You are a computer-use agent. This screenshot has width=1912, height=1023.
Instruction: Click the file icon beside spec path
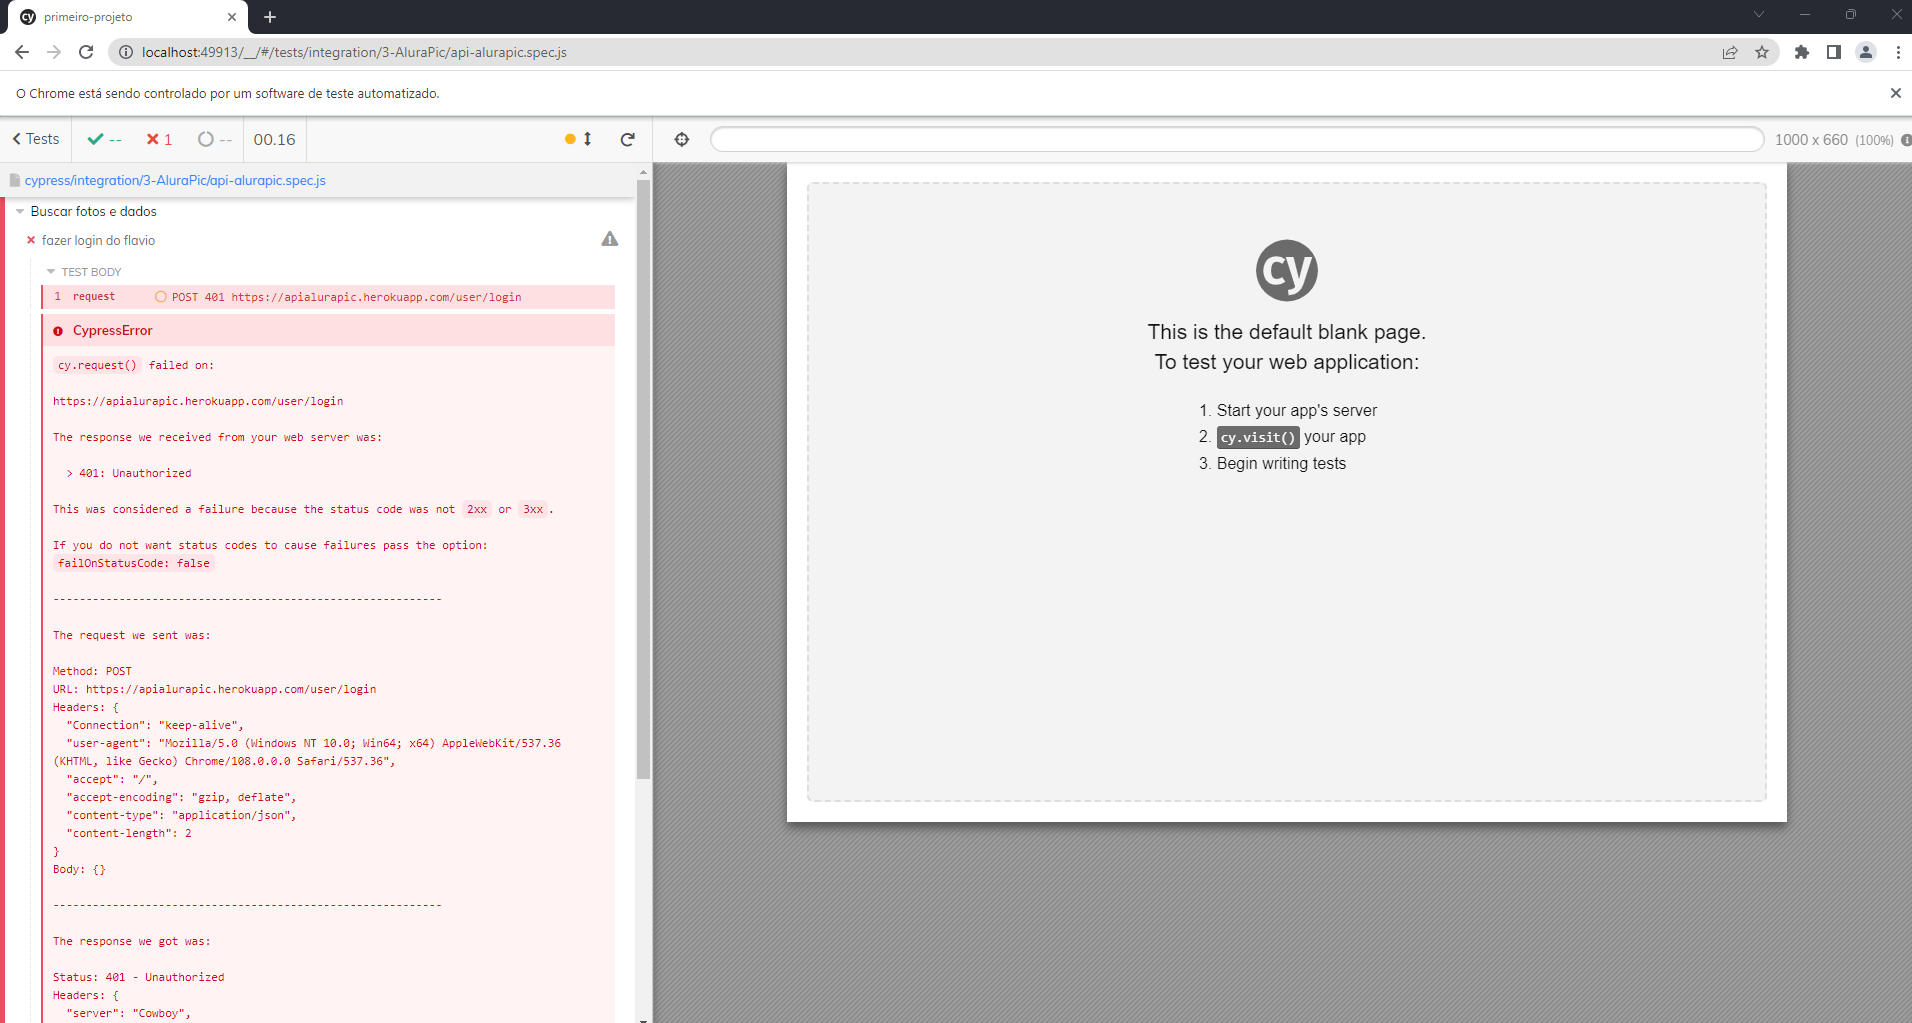(x=15, y=180)
